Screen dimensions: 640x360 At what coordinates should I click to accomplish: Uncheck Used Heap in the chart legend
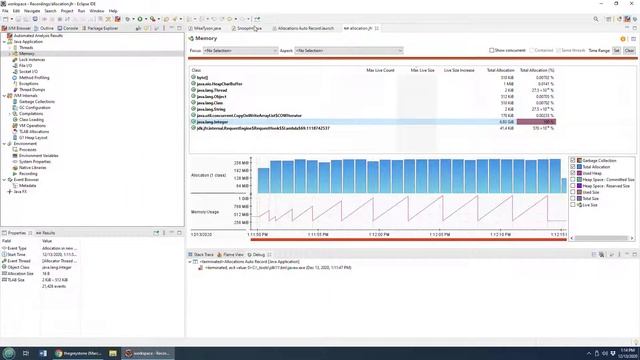(x=573, y=173)
